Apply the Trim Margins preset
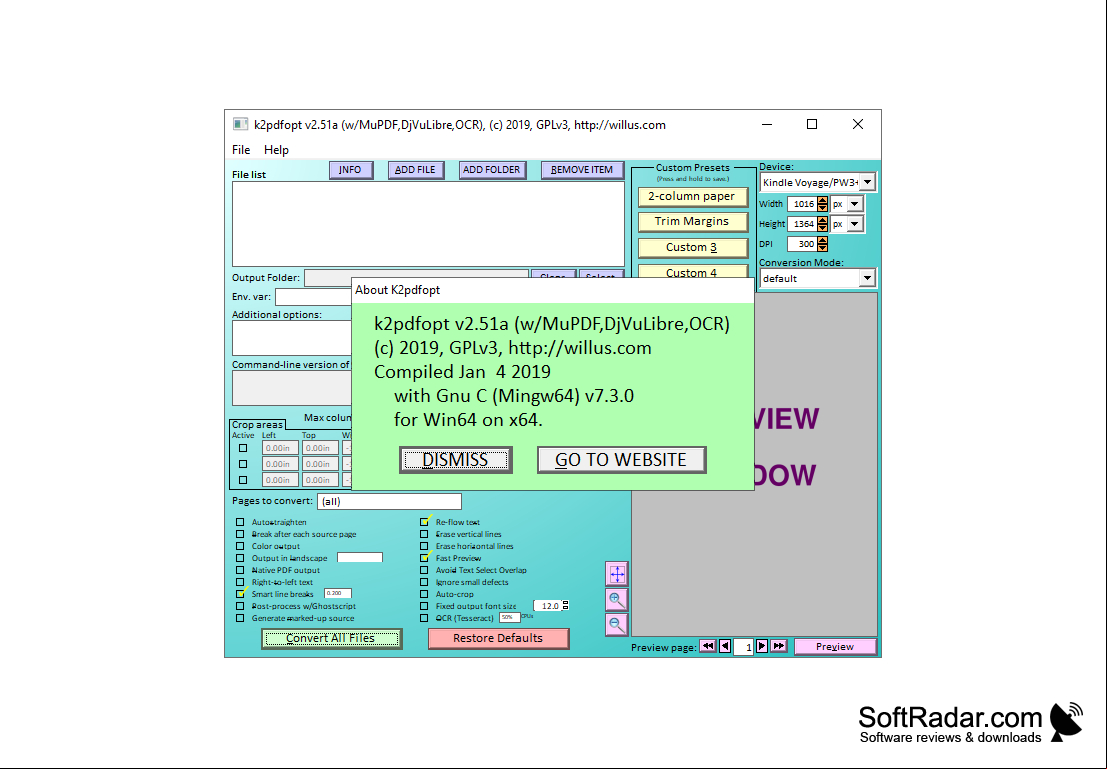 (693, 222)
